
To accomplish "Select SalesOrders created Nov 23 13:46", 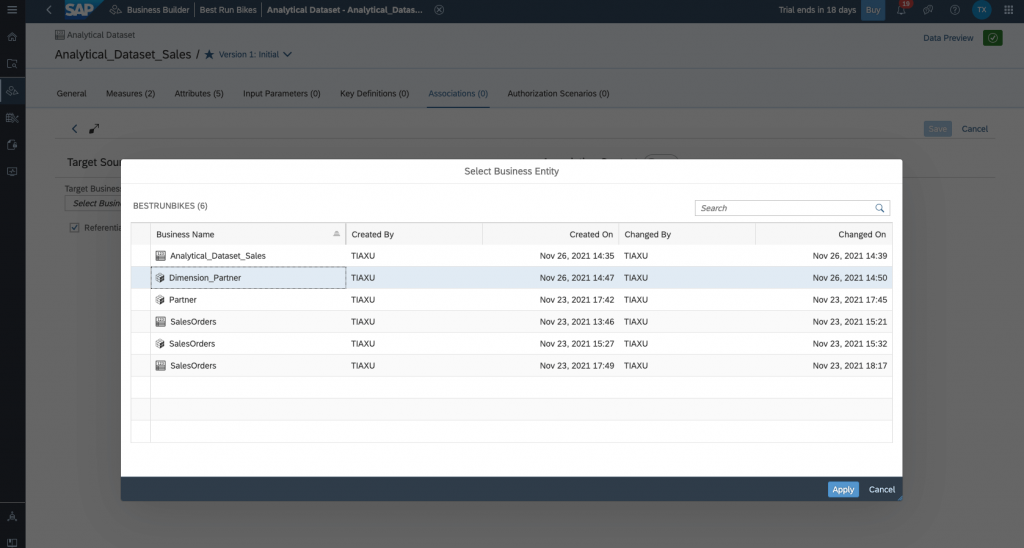I will (511, 321).
